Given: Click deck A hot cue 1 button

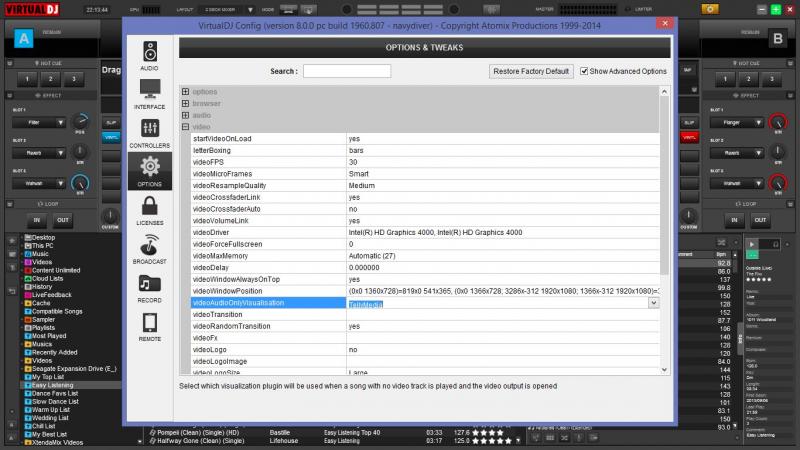Looking at the screenshot, I should [x=27, y=79].
